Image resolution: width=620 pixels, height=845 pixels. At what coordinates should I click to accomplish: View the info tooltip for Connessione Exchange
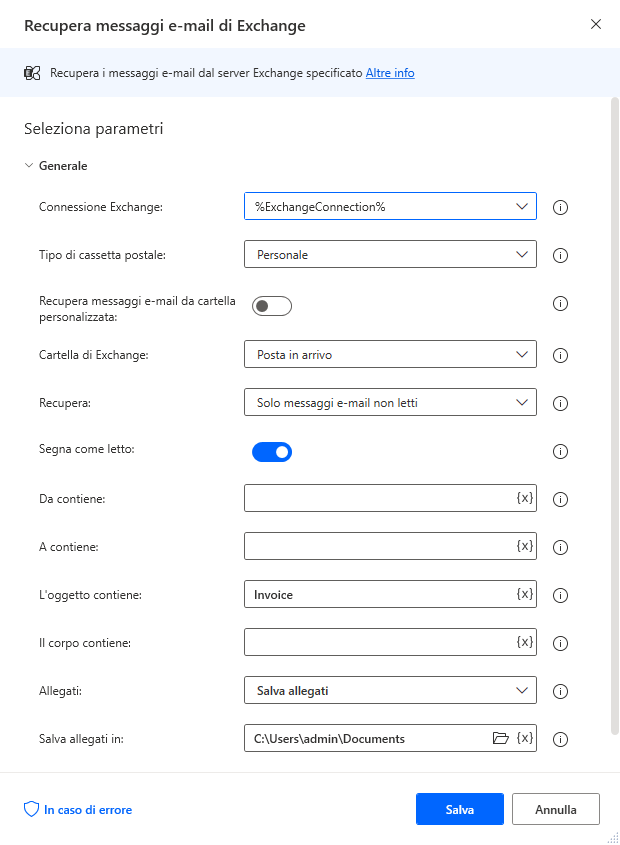click(560, 207)
